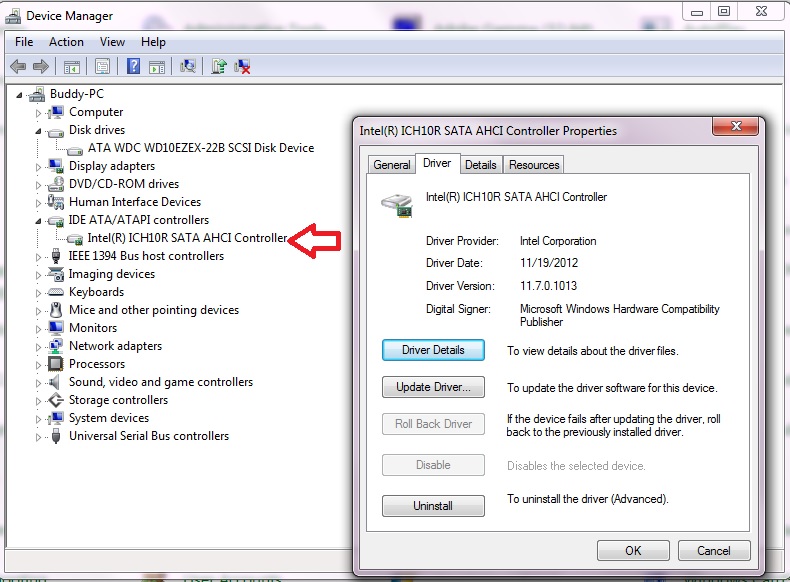
Task: Collapse the Buddy-PC root node
Action: point(19,95)
